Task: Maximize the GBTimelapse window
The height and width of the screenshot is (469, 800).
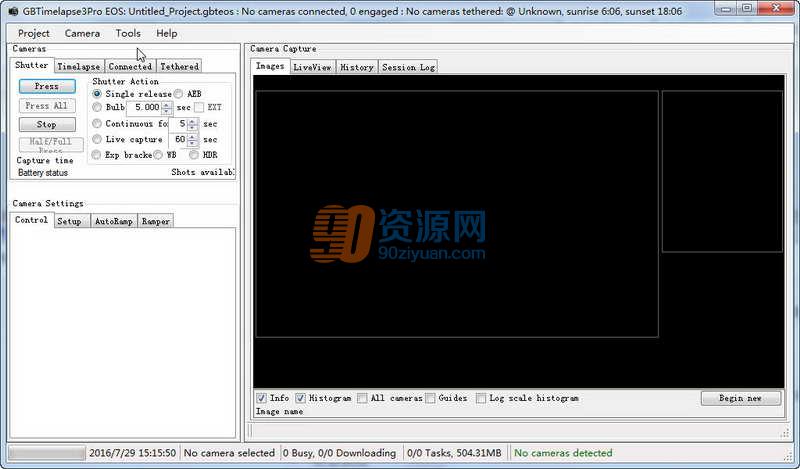Action: click(747, 8)
